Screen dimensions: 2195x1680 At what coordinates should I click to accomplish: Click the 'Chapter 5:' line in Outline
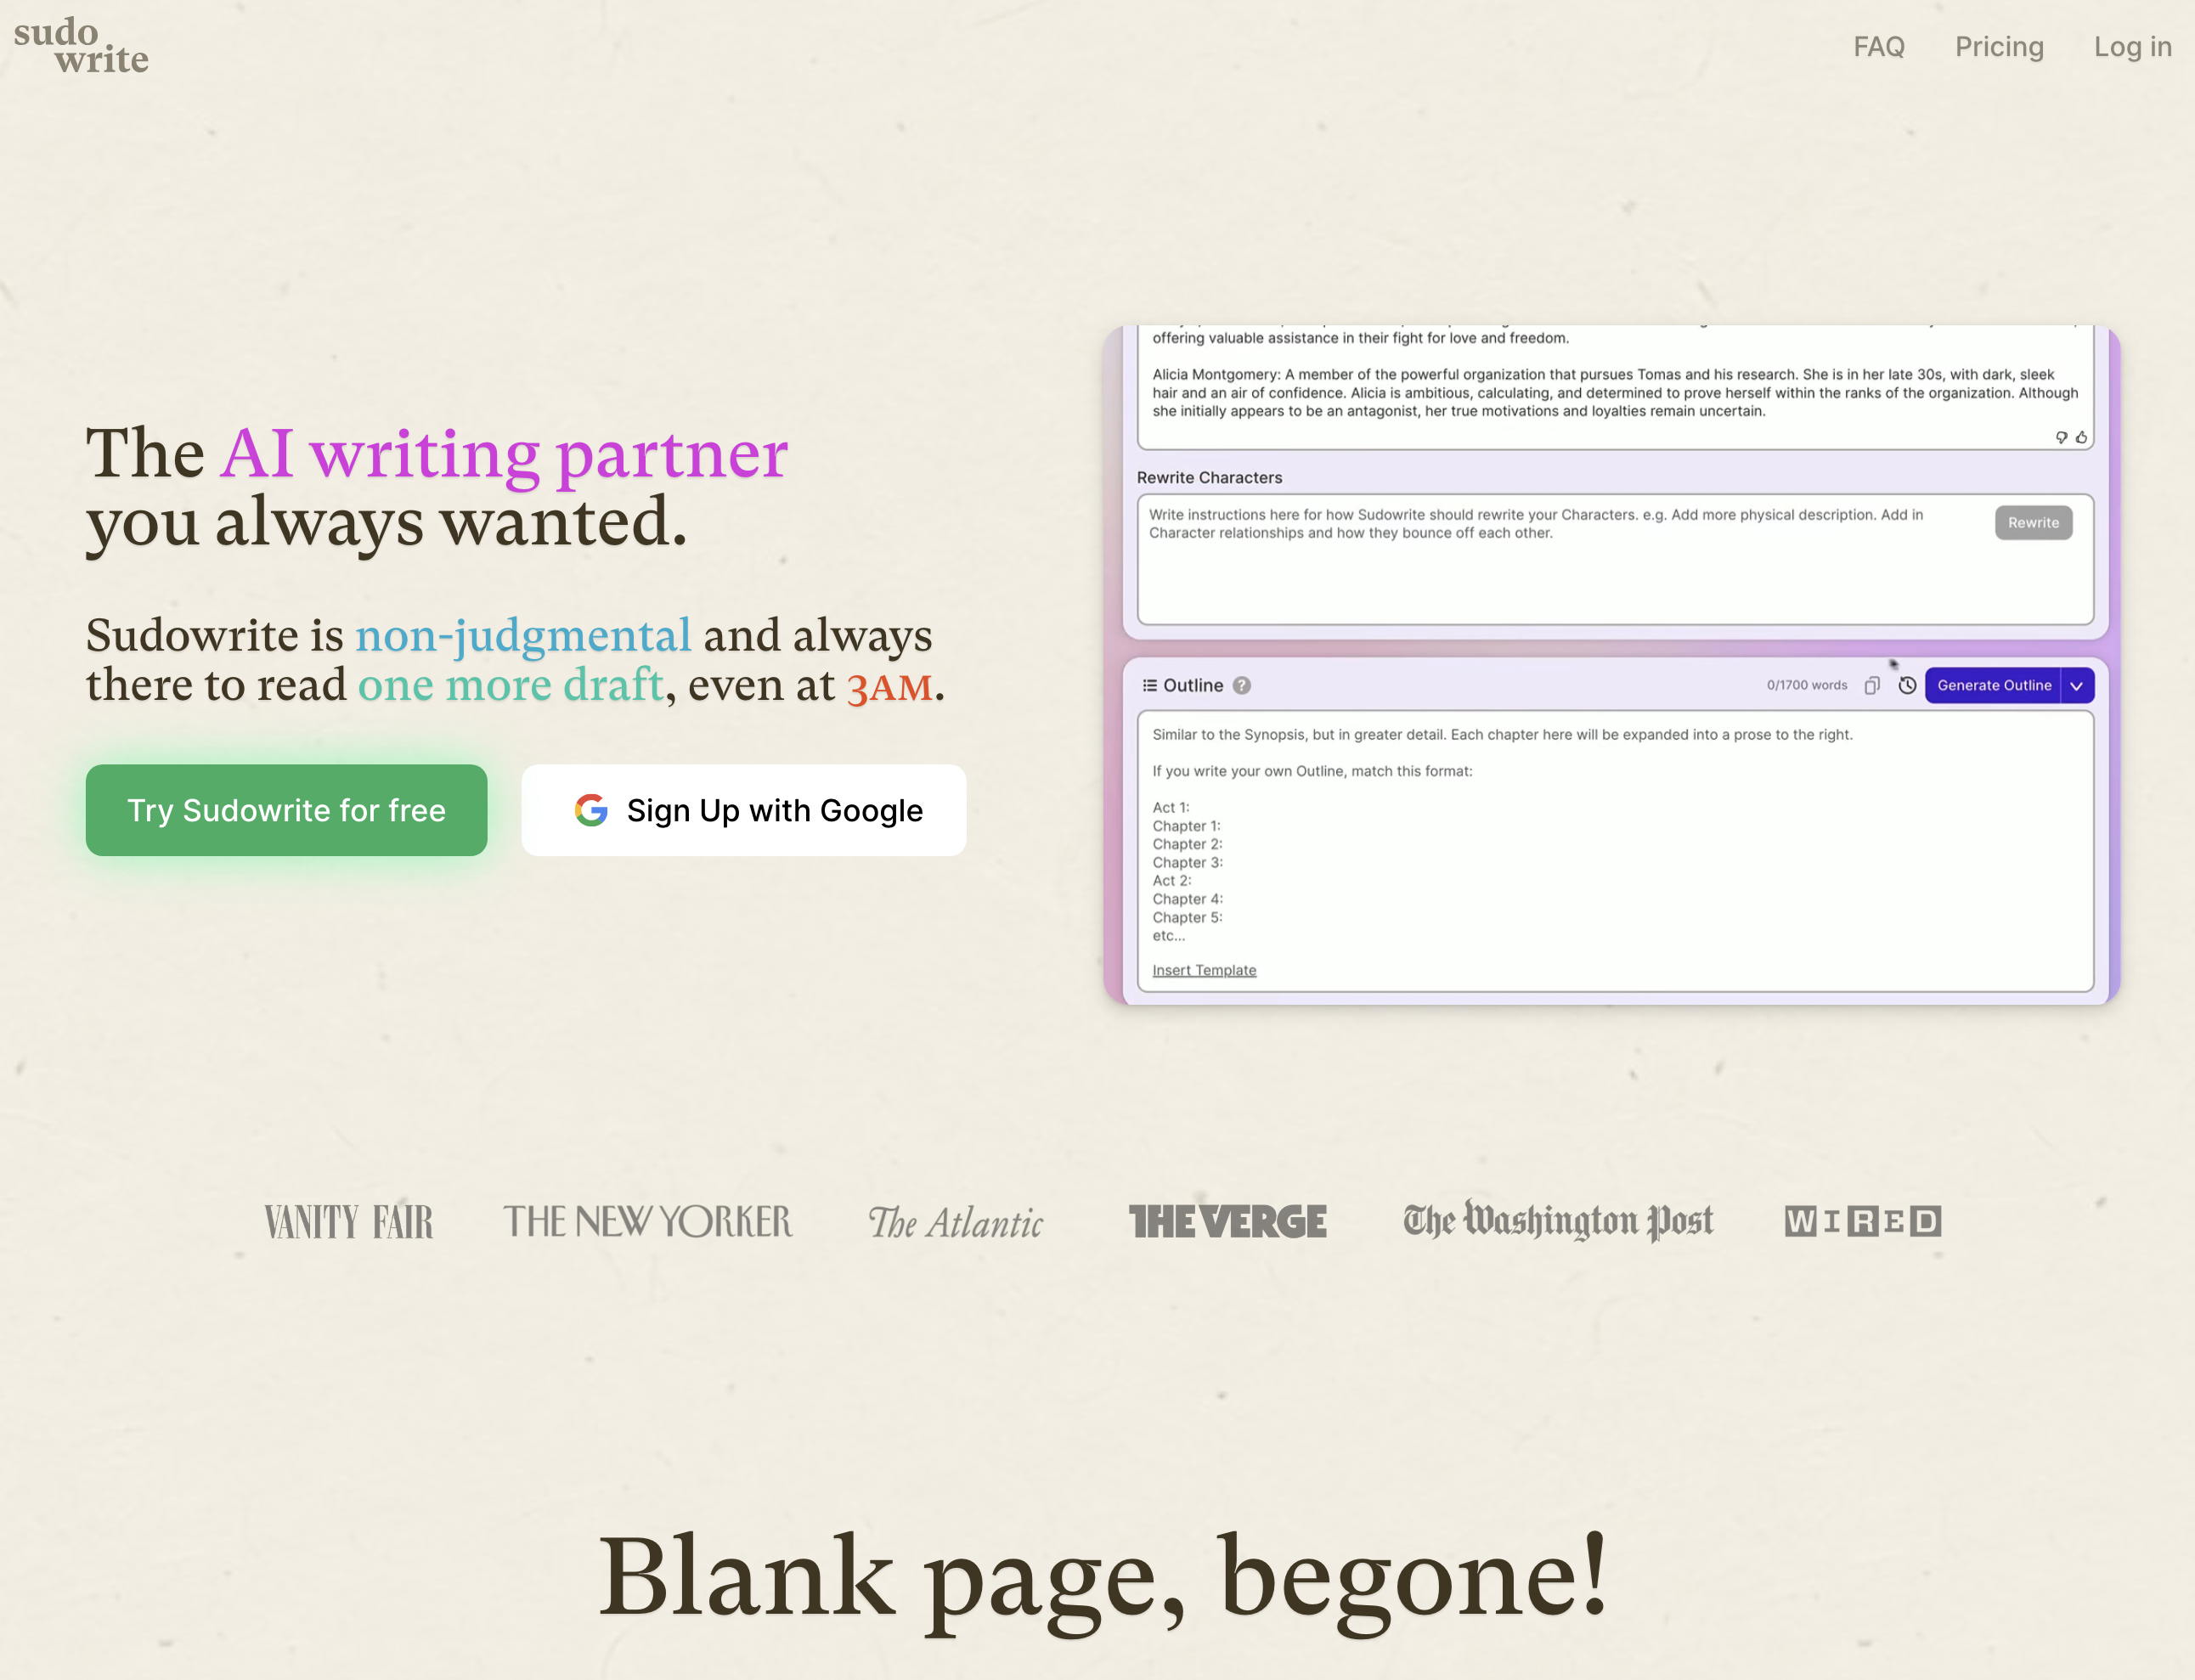1187,918
